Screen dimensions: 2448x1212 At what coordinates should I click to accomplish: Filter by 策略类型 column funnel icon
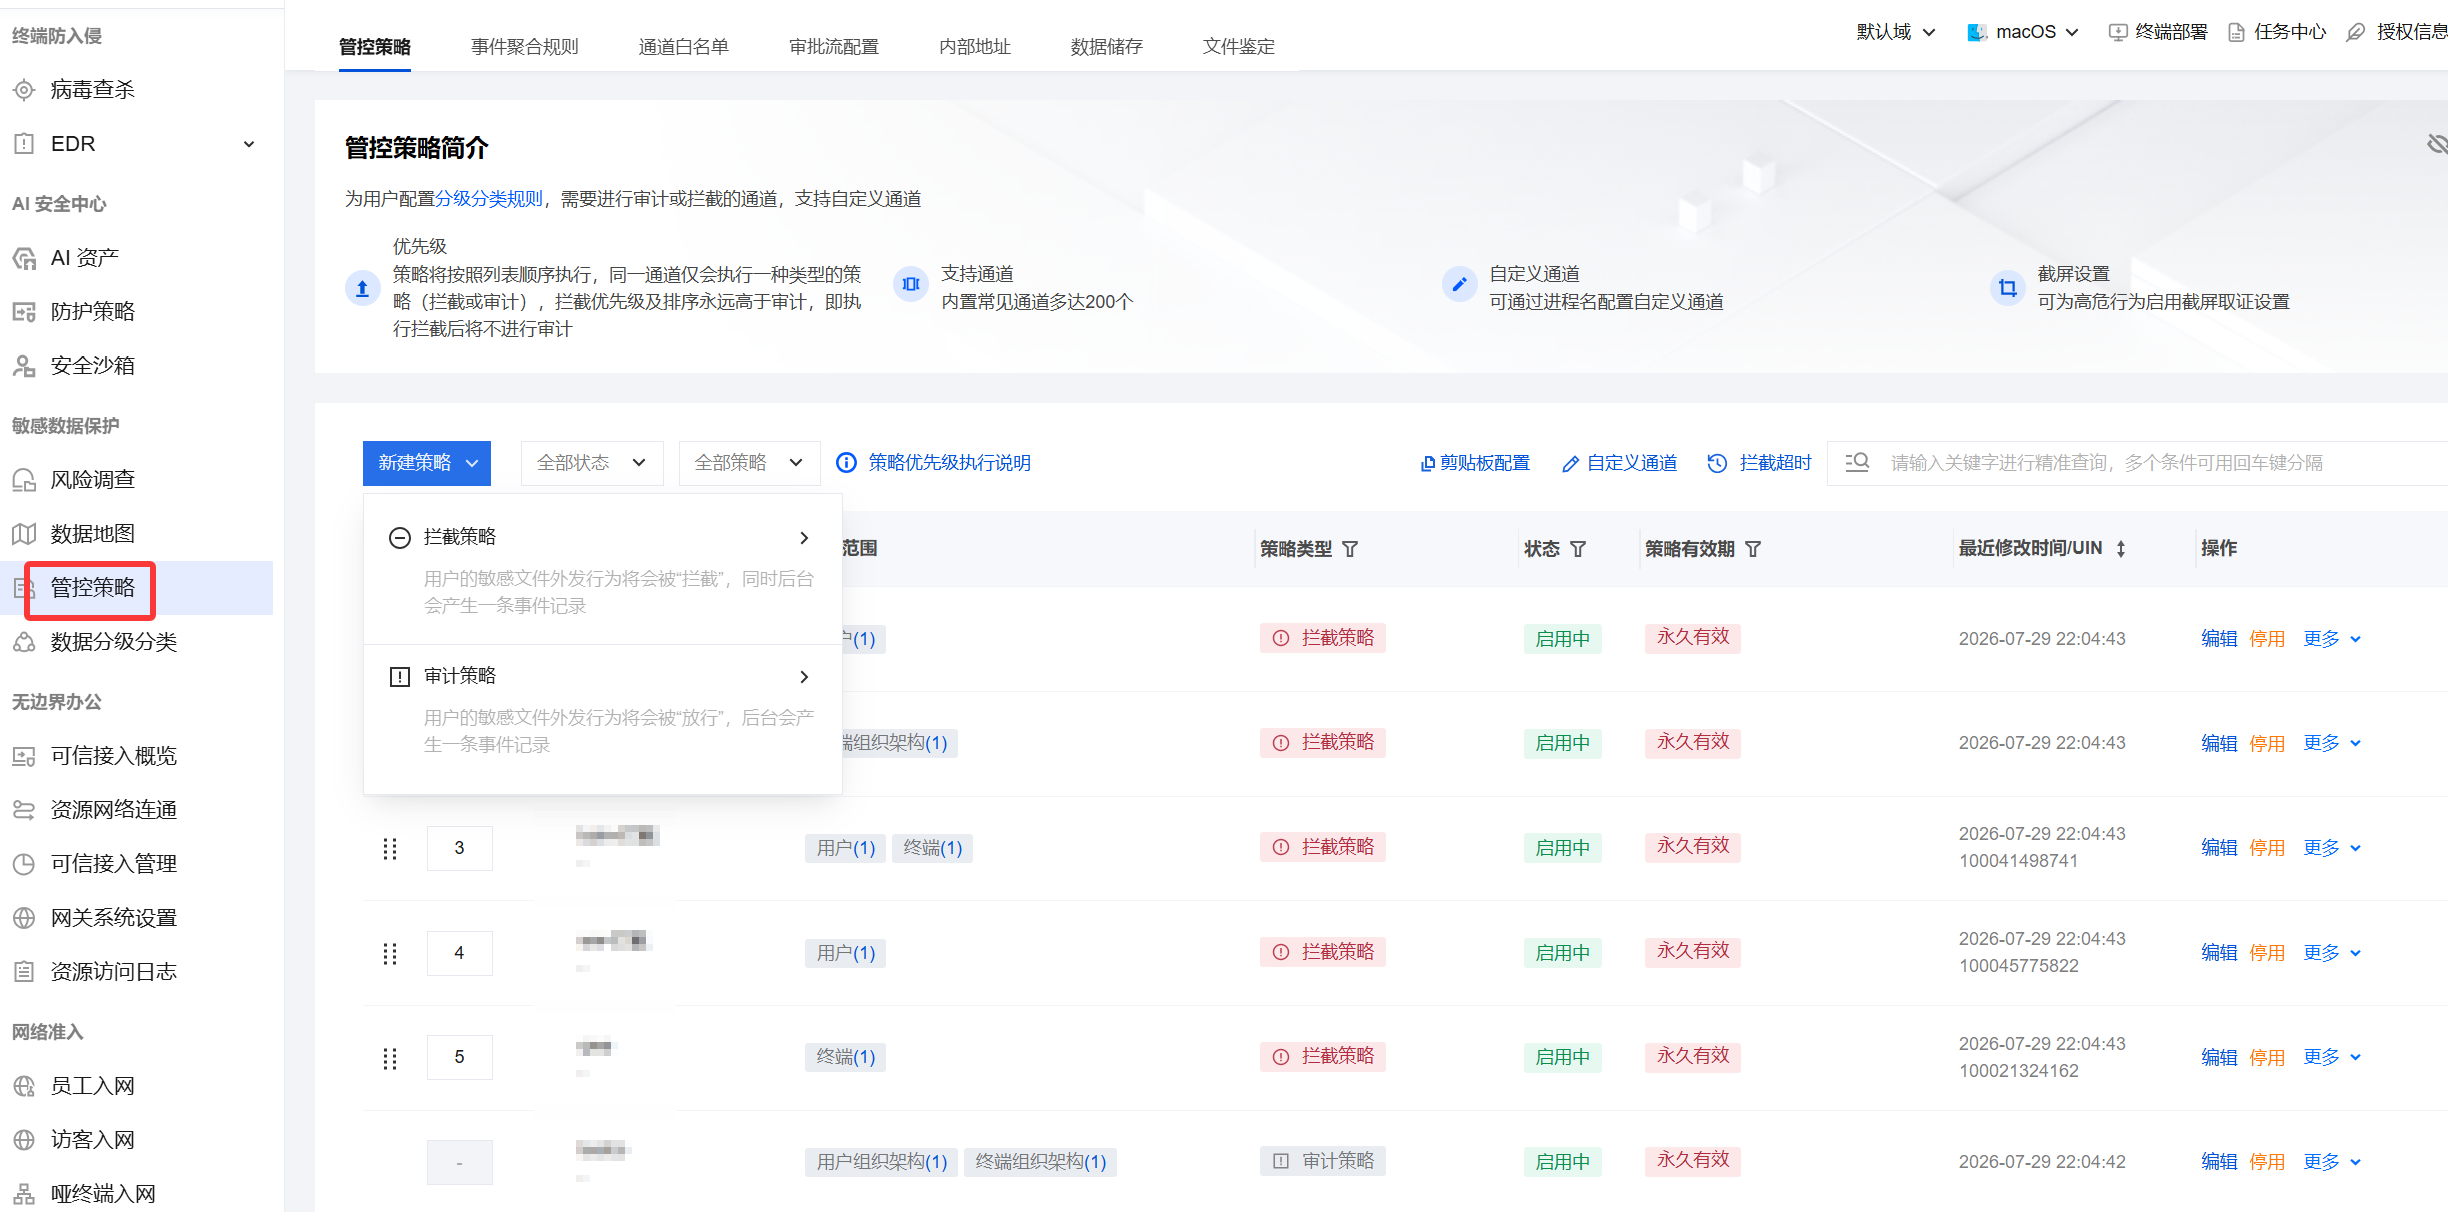click(x=1350, y=549)
